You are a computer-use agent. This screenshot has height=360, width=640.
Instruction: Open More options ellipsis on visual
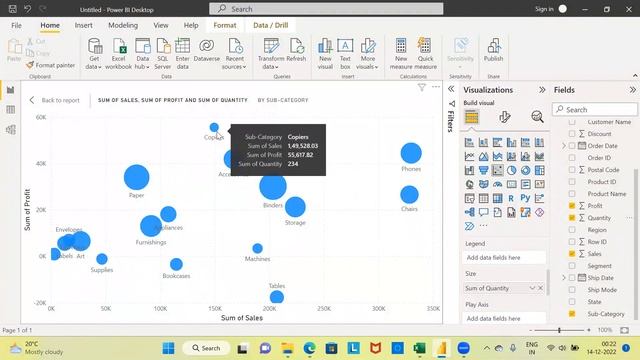pos(436,87)
